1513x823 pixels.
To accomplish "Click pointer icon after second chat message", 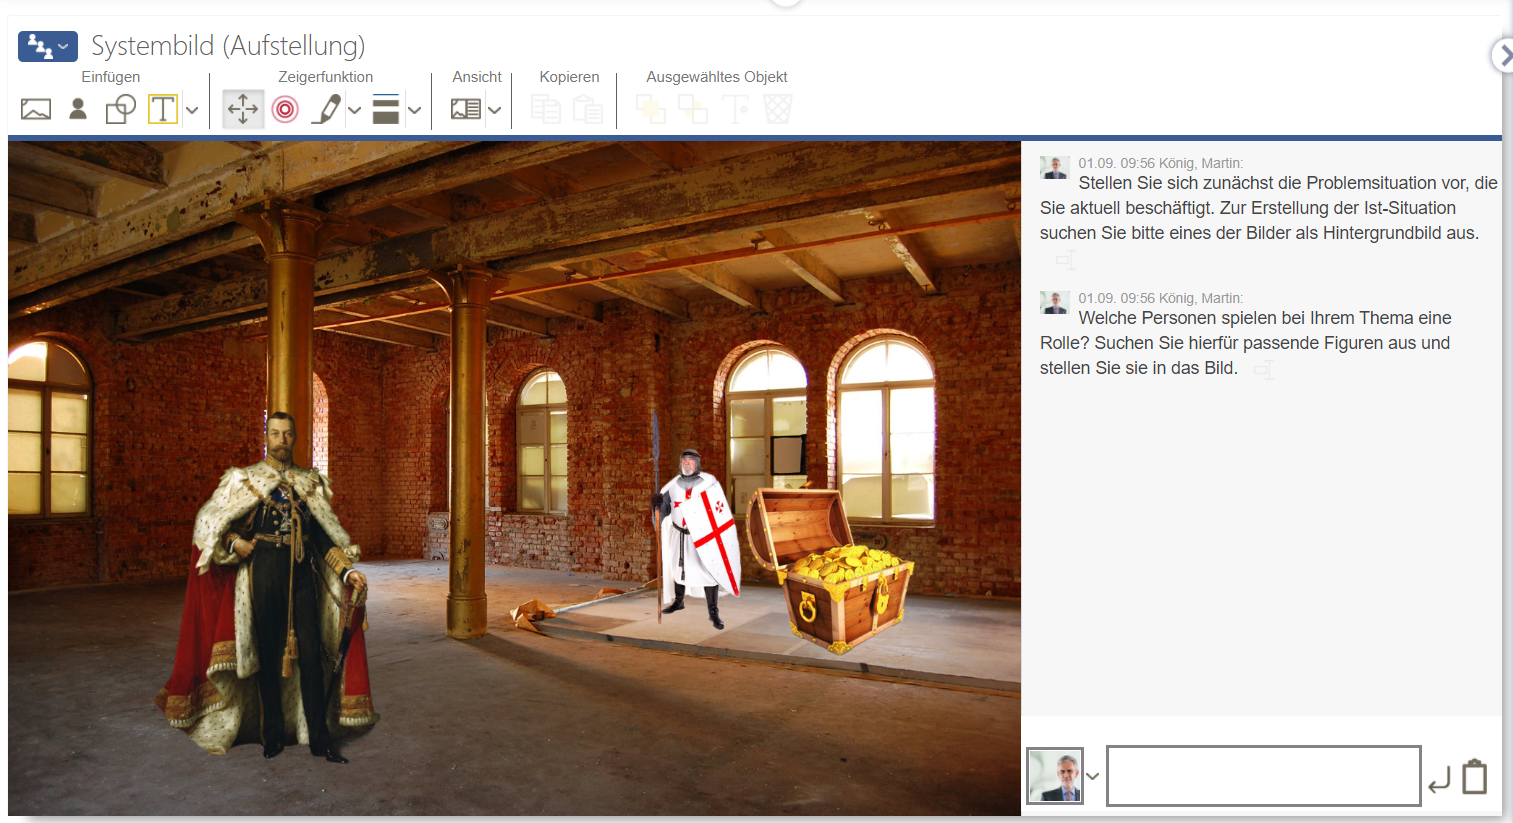I will click(x=1264, y=370).
